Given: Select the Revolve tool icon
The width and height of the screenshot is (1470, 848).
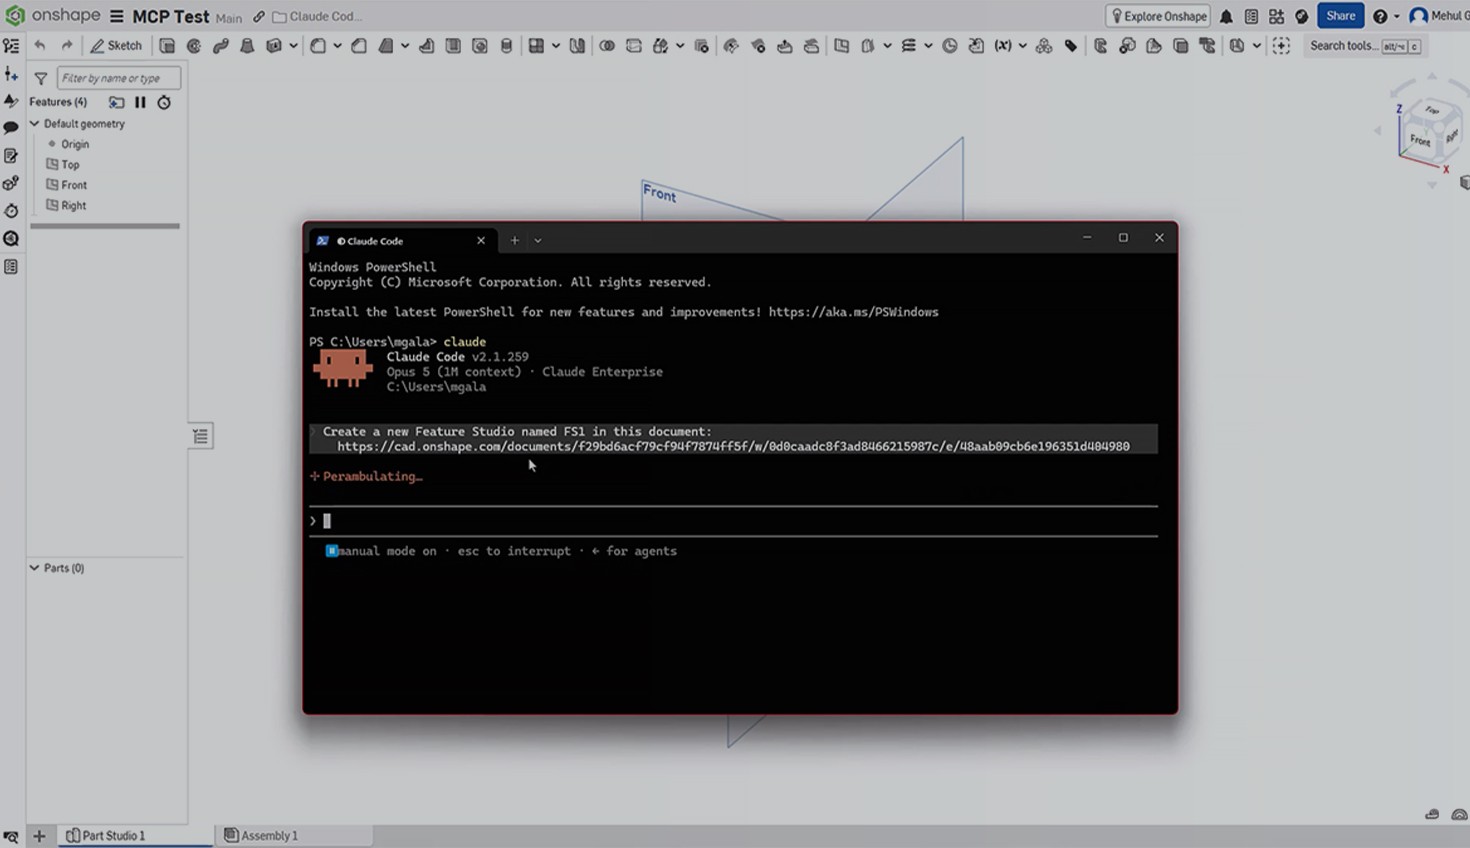Looking at the screenshot, I should point(194,46).
